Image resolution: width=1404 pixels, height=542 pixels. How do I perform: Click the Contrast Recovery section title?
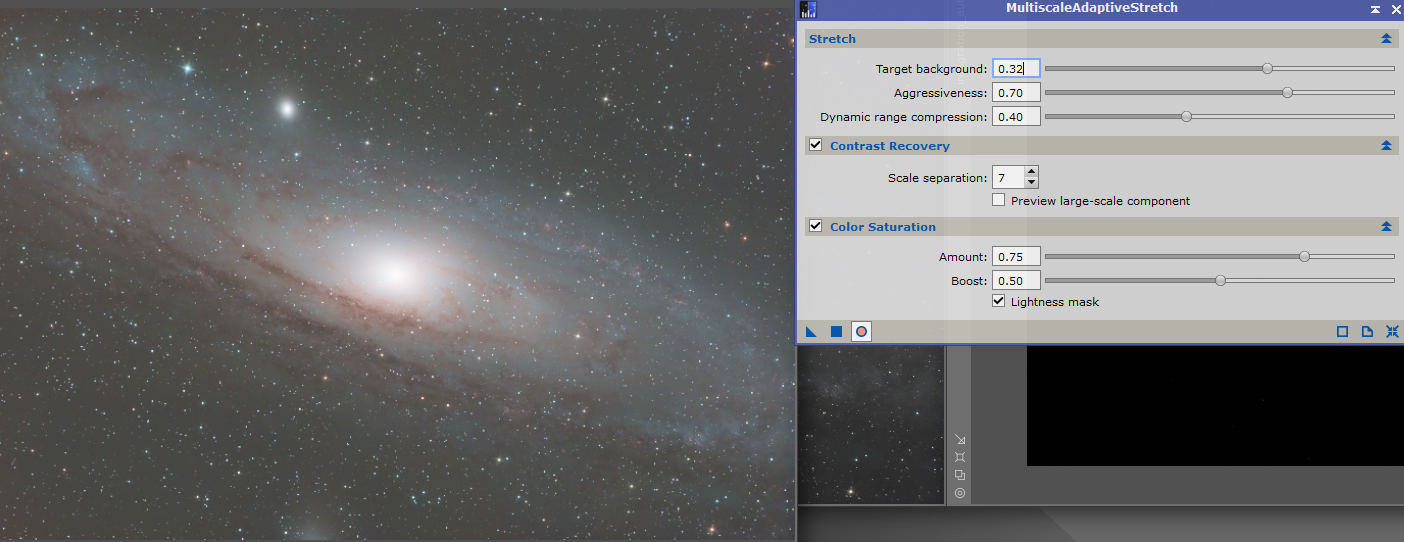pyautogui.click(x=890, y=146)
